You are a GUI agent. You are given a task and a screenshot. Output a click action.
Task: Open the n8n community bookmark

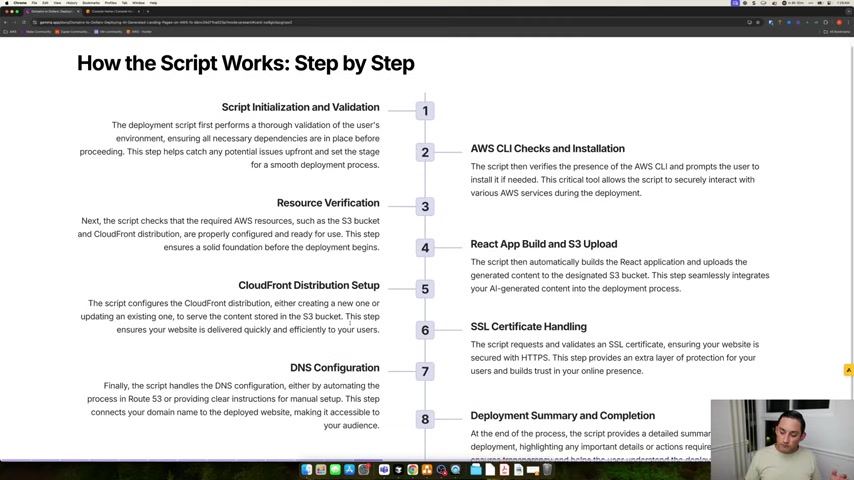108,32
